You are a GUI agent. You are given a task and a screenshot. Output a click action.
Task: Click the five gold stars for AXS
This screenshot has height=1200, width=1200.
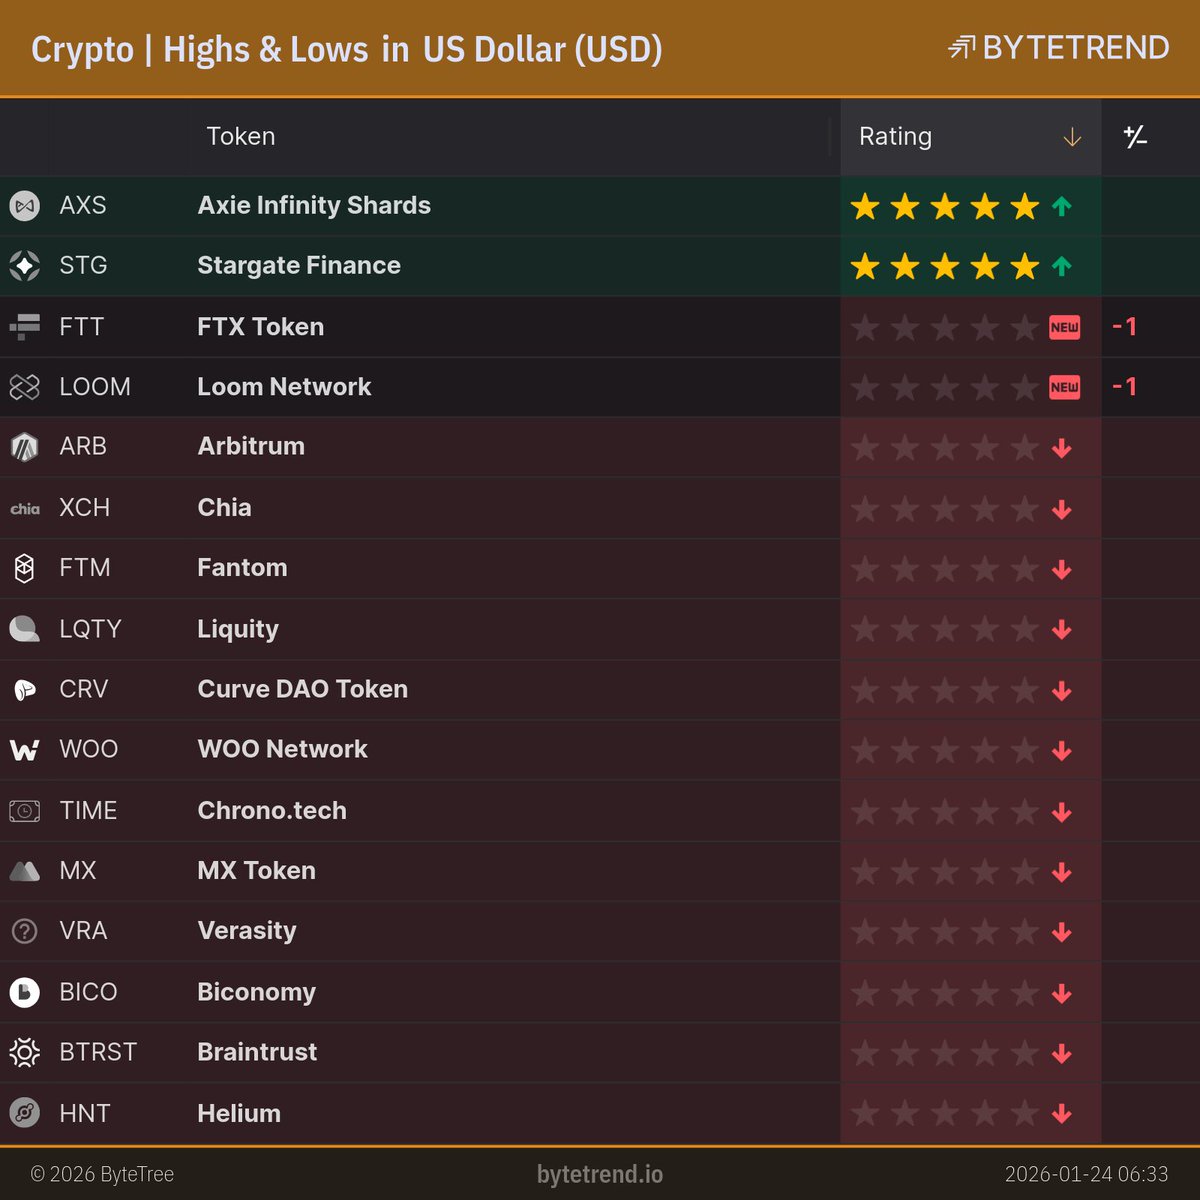[x=945, y=207]
